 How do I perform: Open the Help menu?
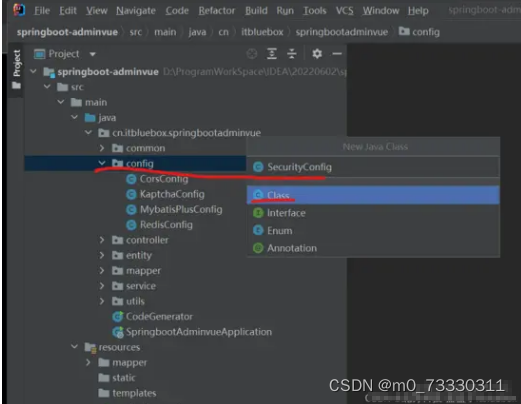pyautogui.click(x=418, y=11)
